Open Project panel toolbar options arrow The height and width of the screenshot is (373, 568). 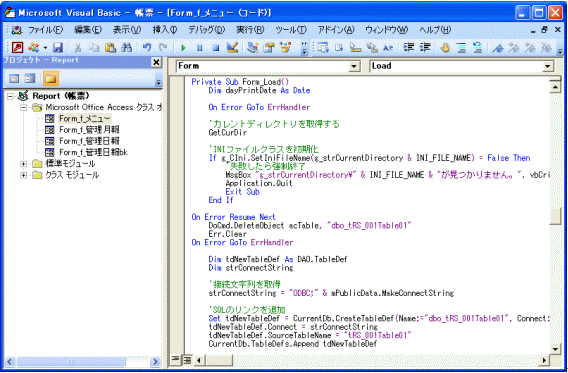tap(159, 80)
